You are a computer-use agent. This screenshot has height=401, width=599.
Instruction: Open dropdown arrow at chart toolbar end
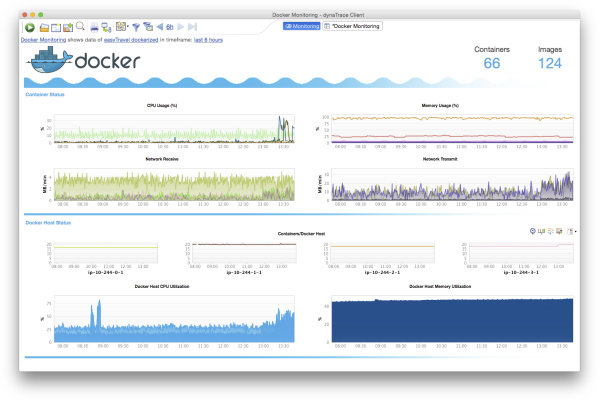575,231
